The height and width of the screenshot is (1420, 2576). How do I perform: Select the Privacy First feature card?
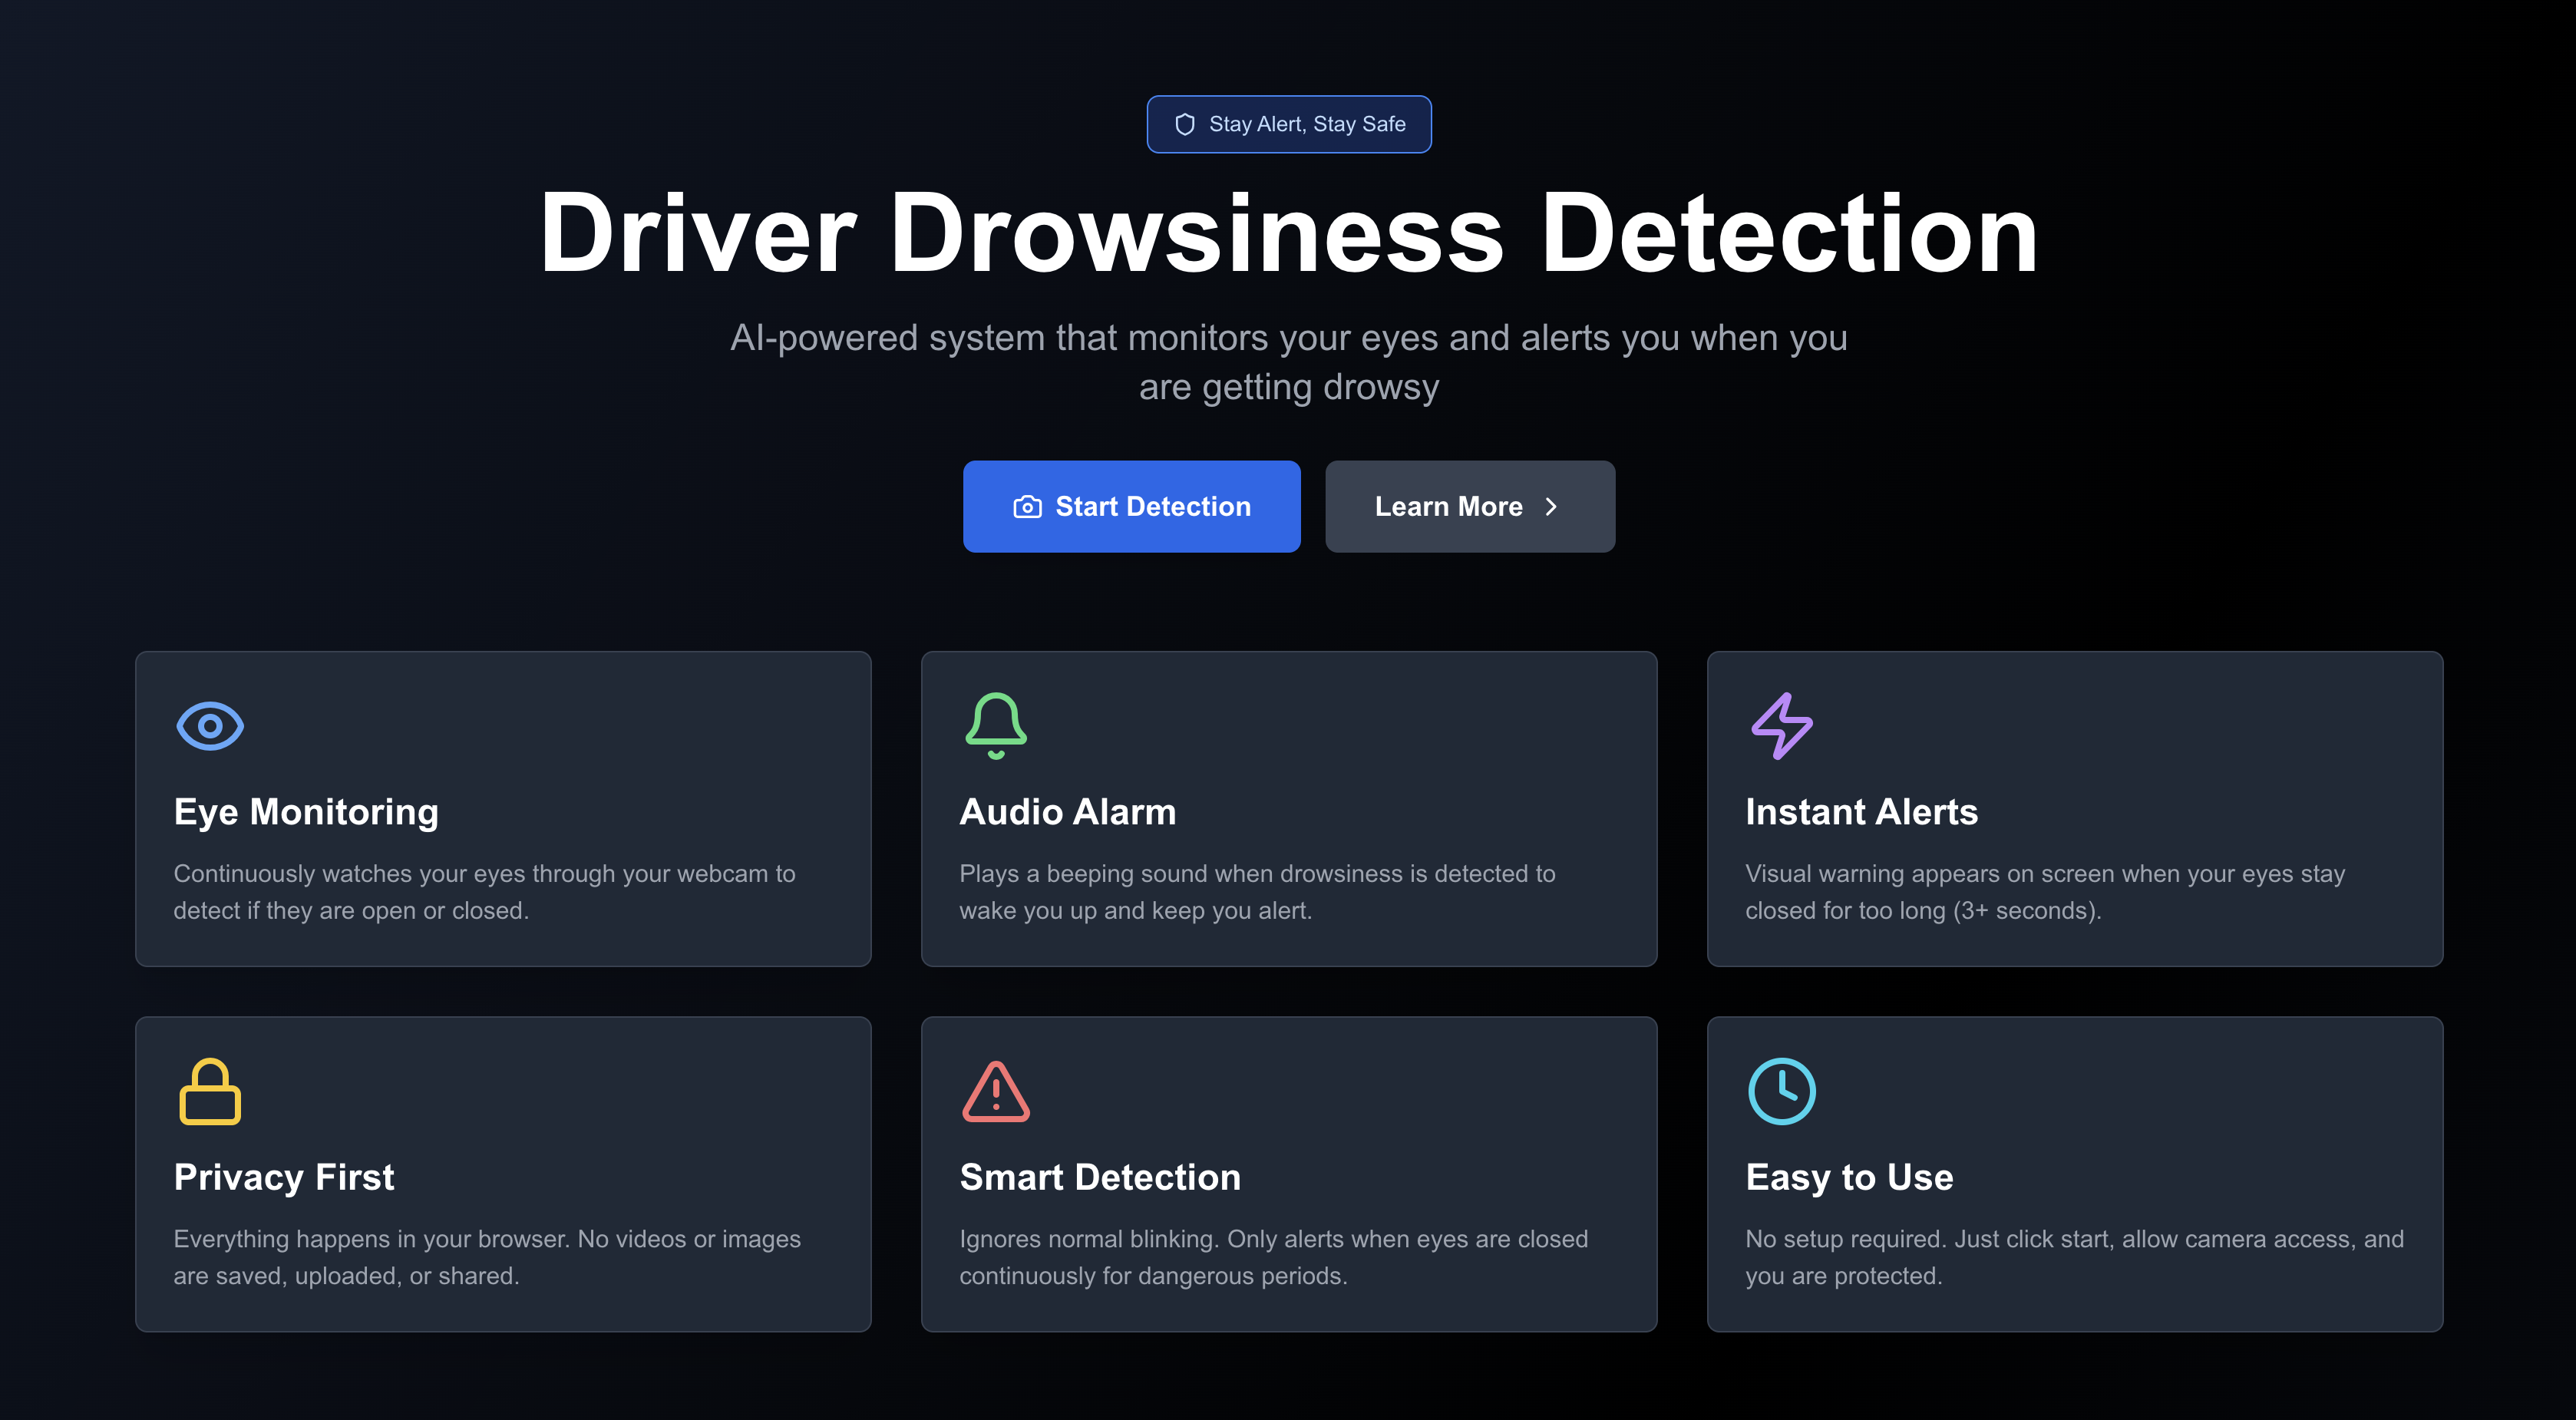pos(503,1174)
